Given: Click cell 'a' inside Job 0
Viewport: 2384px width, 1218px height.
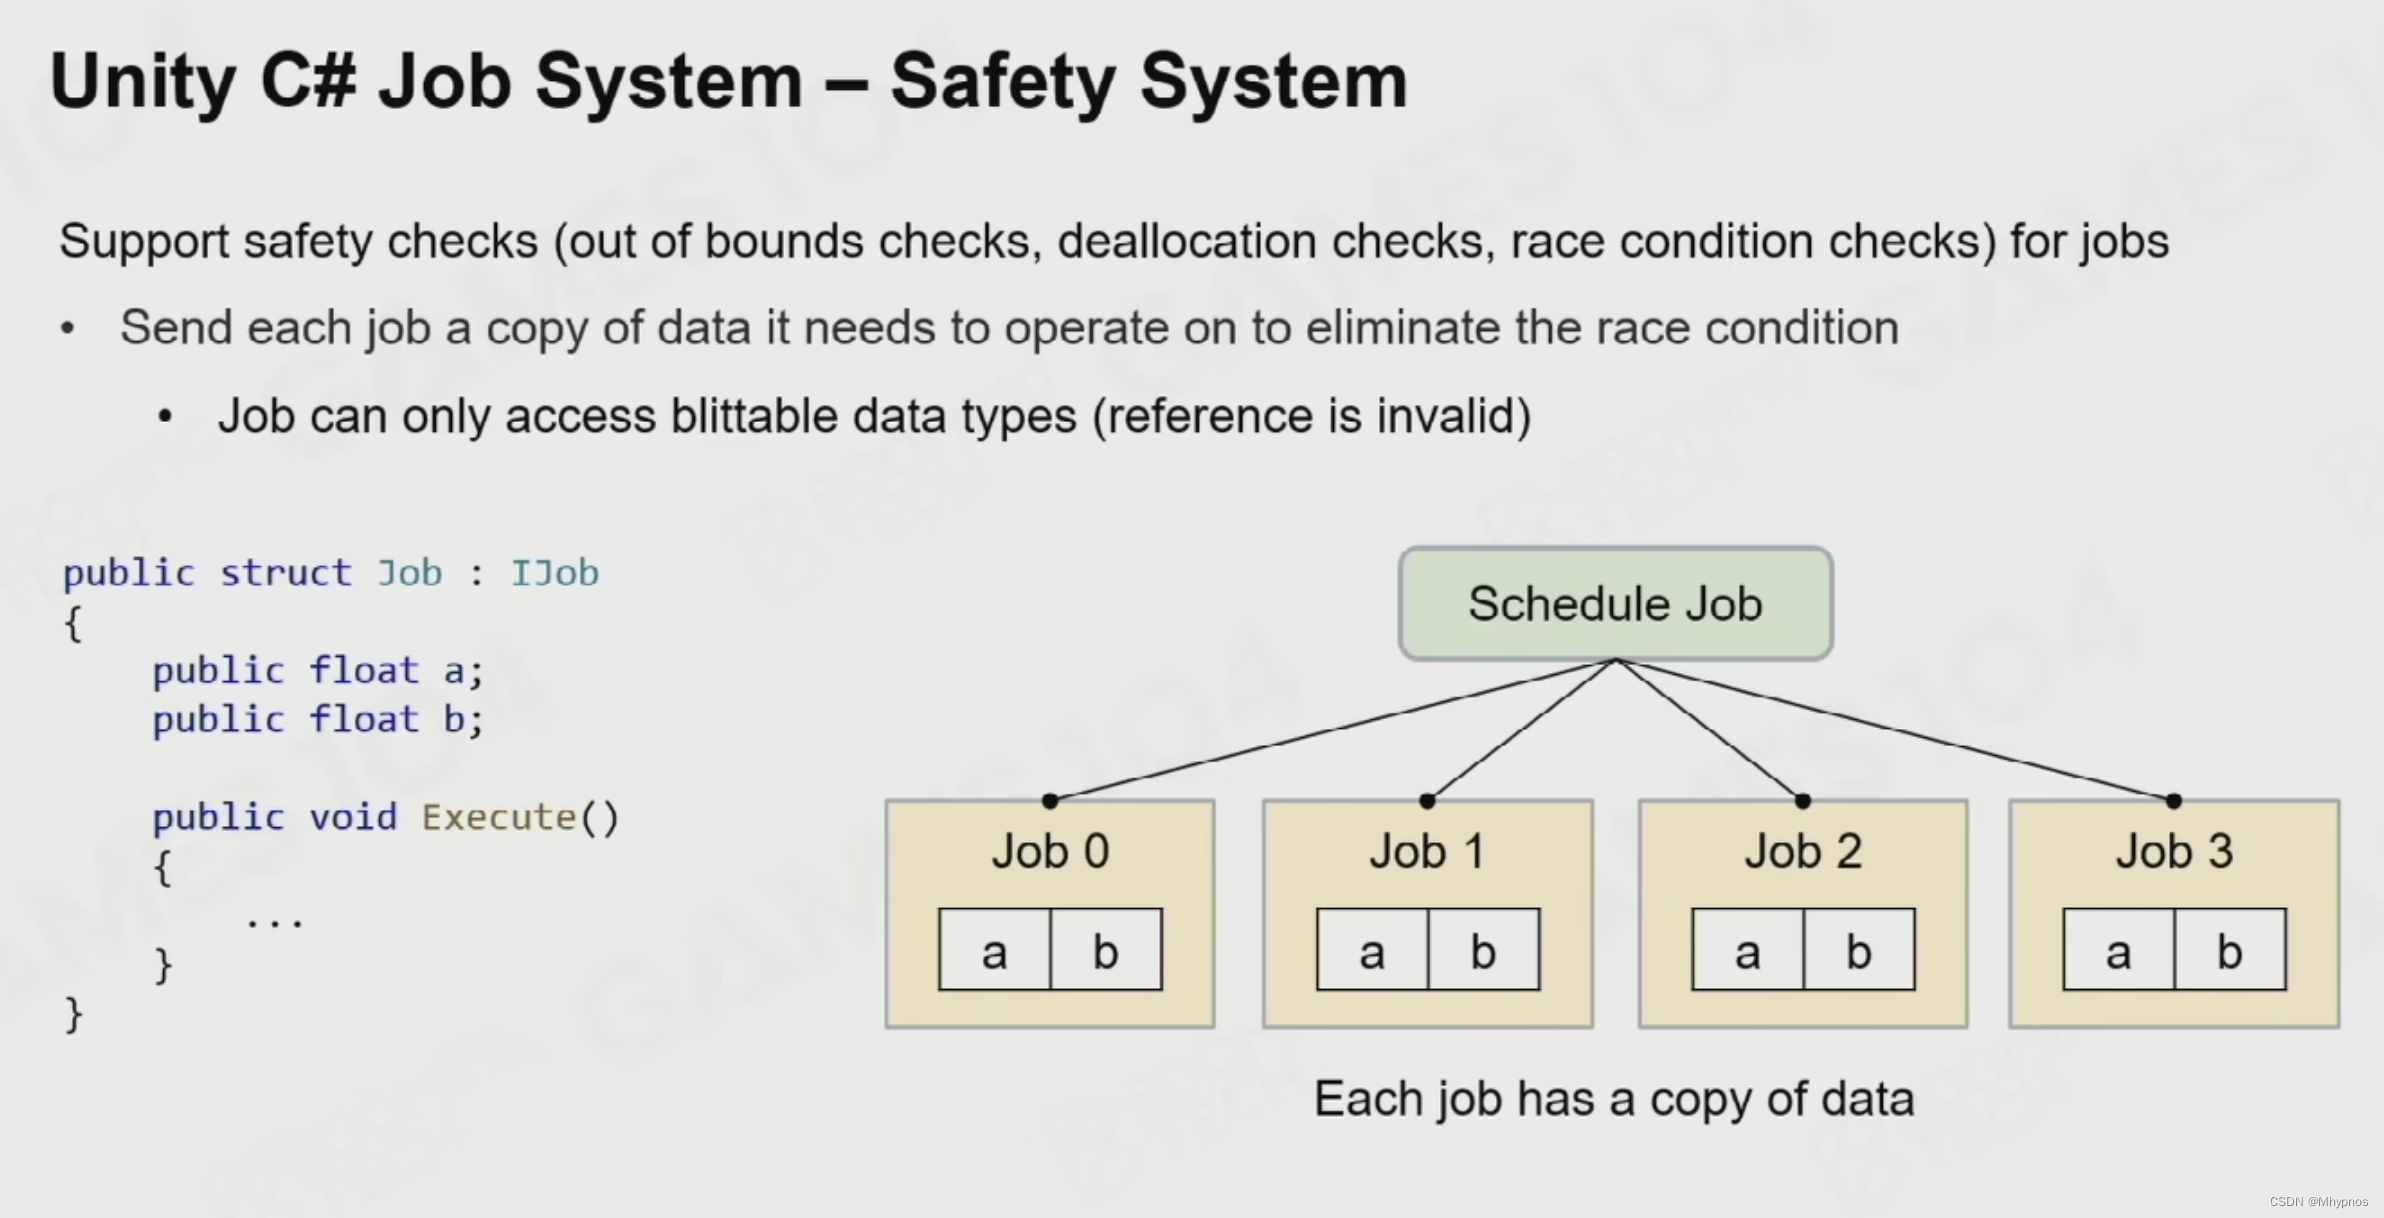Looking at the screenshot, I should tap(995, 950).
